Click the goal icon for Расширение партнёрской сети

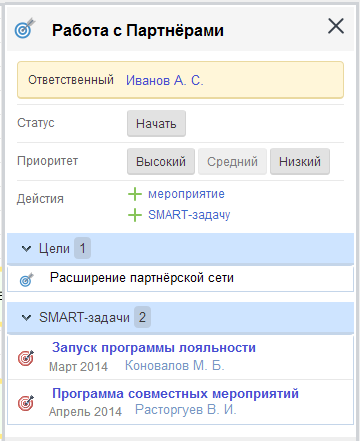click(x=26, y=280)
